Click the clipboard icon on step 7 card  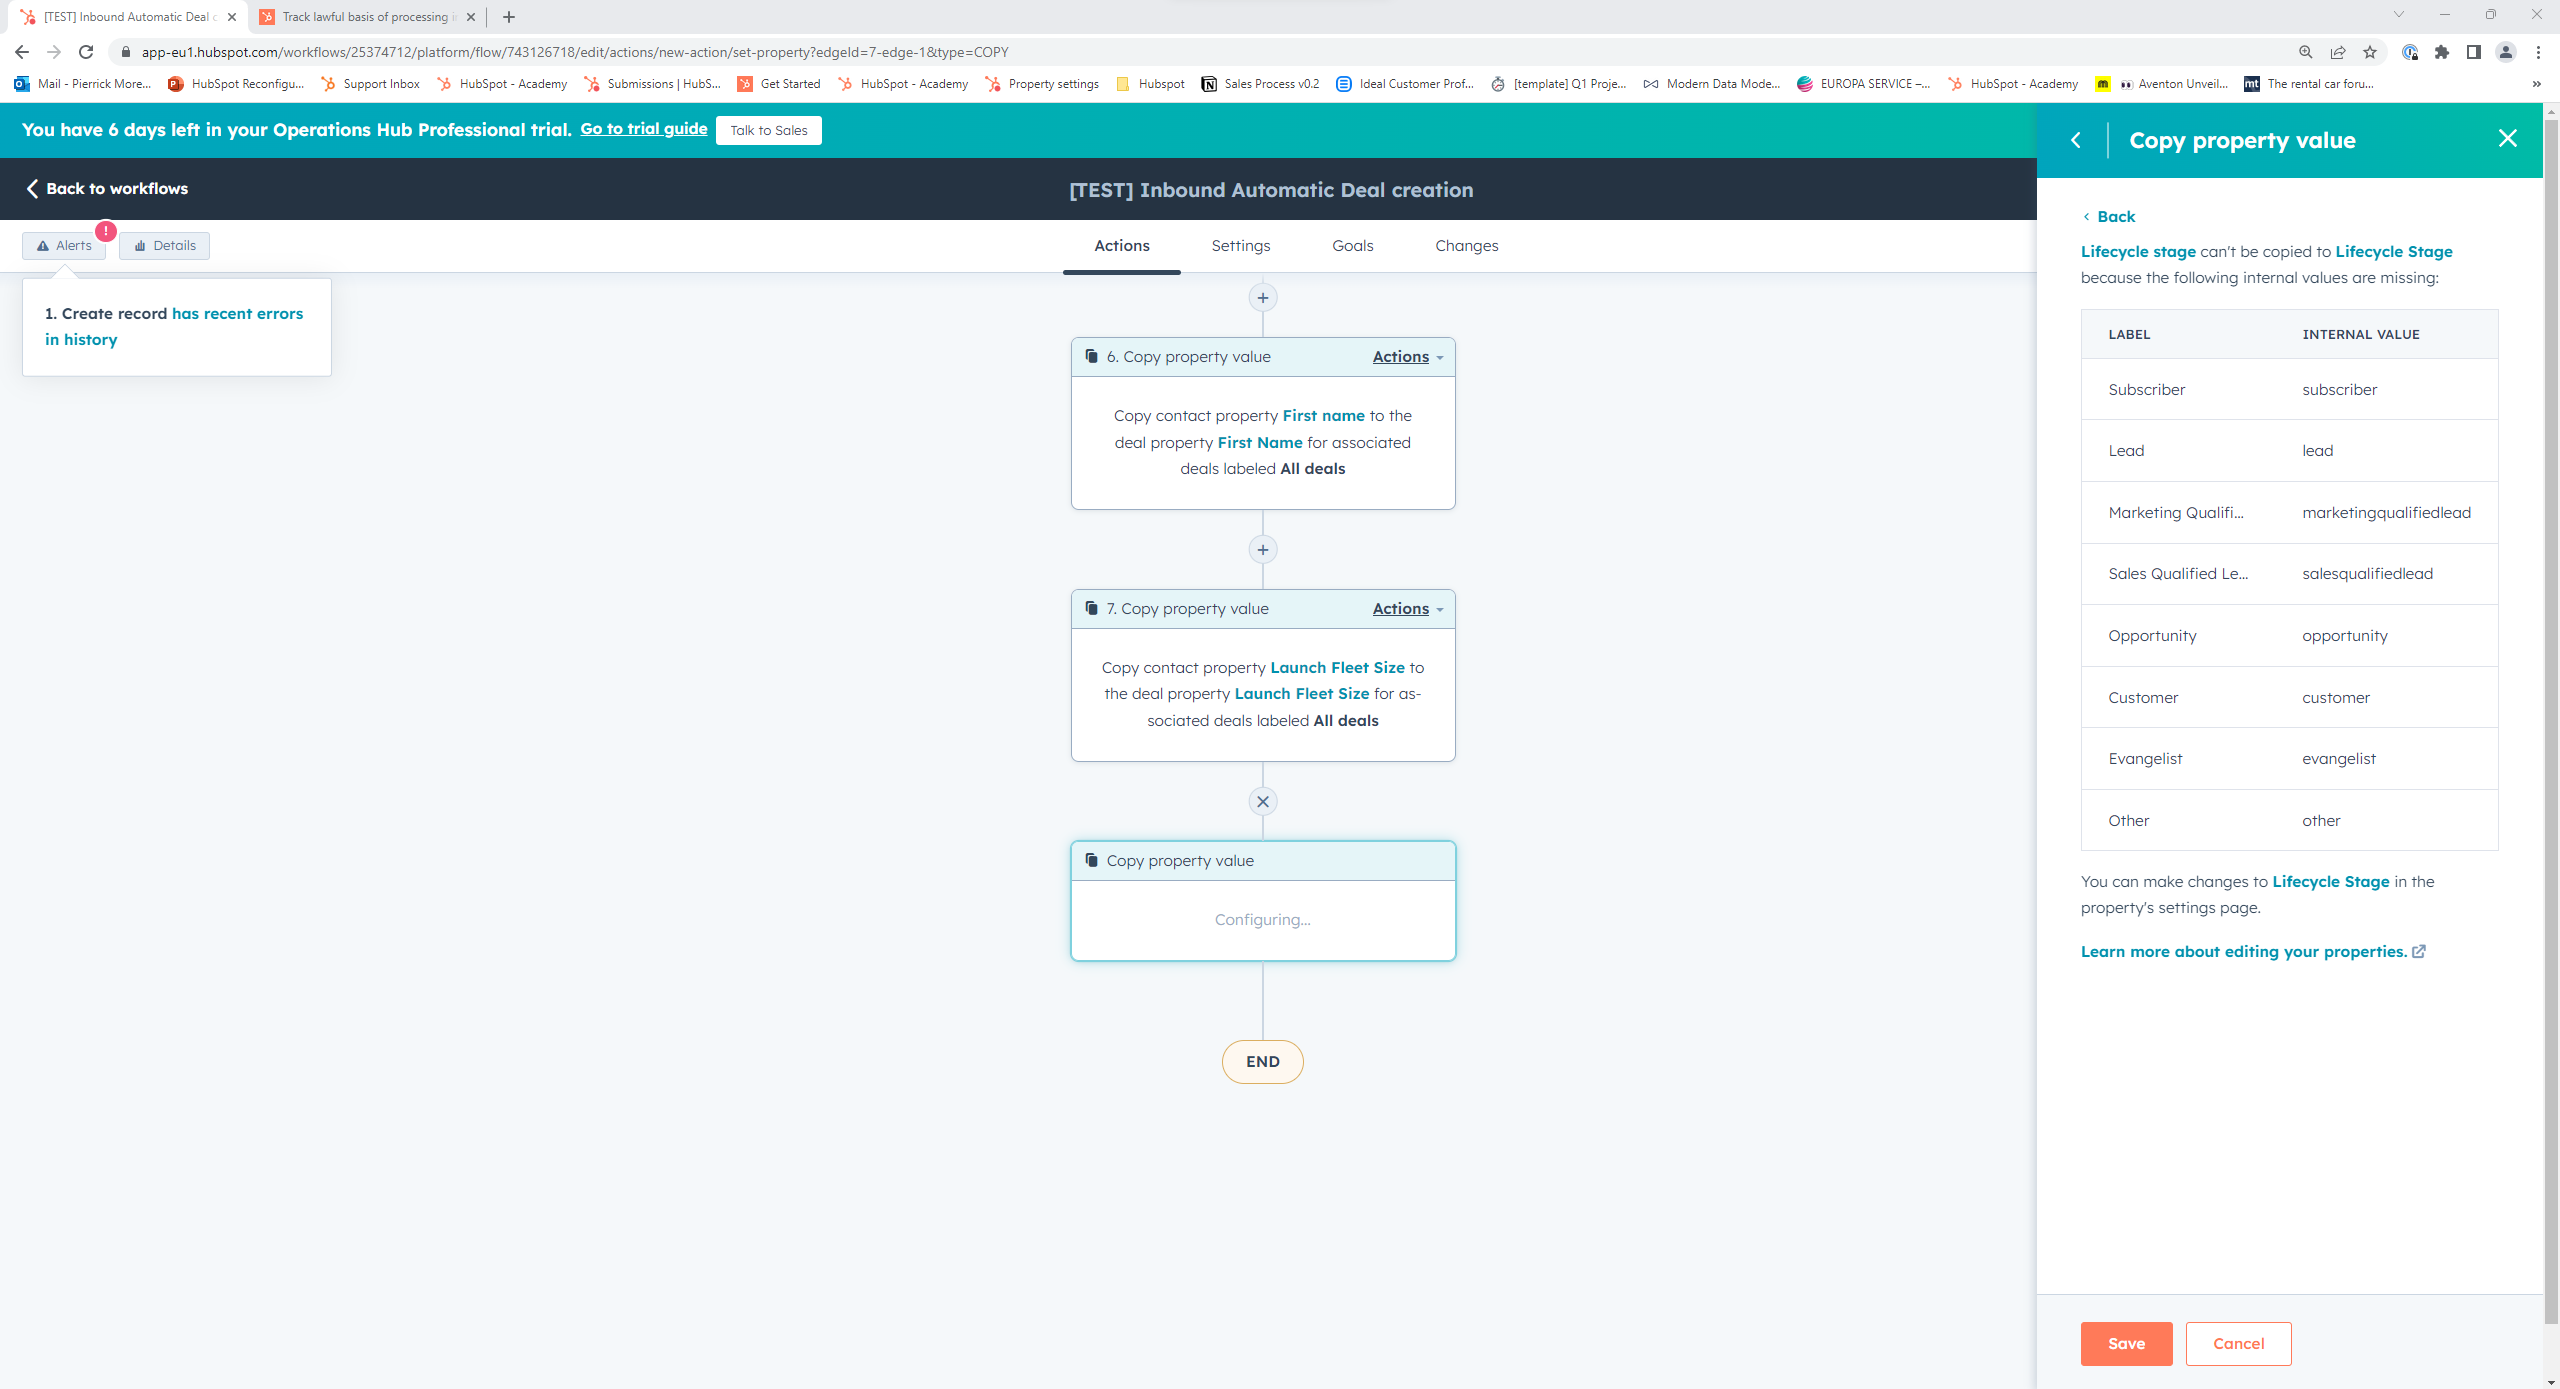pos(1090,608)
